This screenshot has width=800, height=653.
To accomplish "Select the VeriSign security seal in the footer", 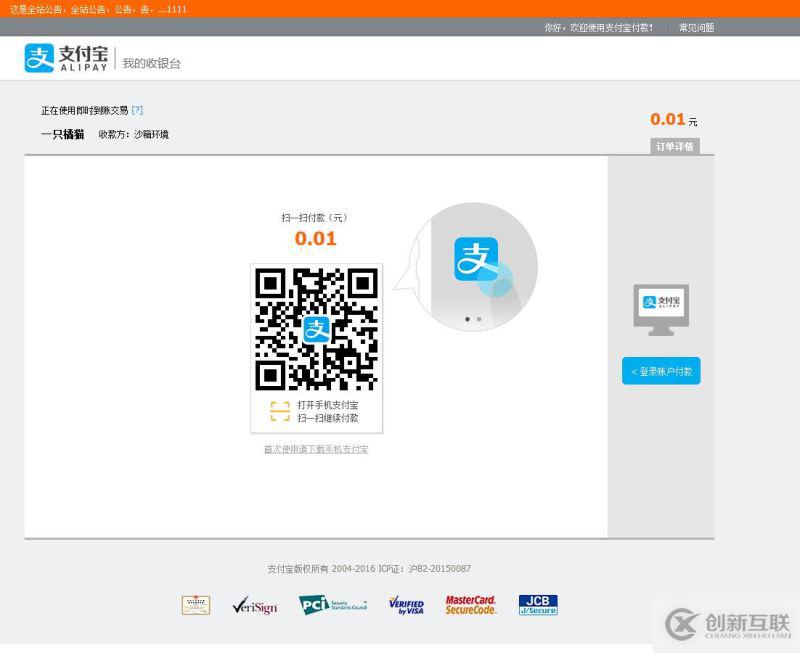I will pos(256,605).
